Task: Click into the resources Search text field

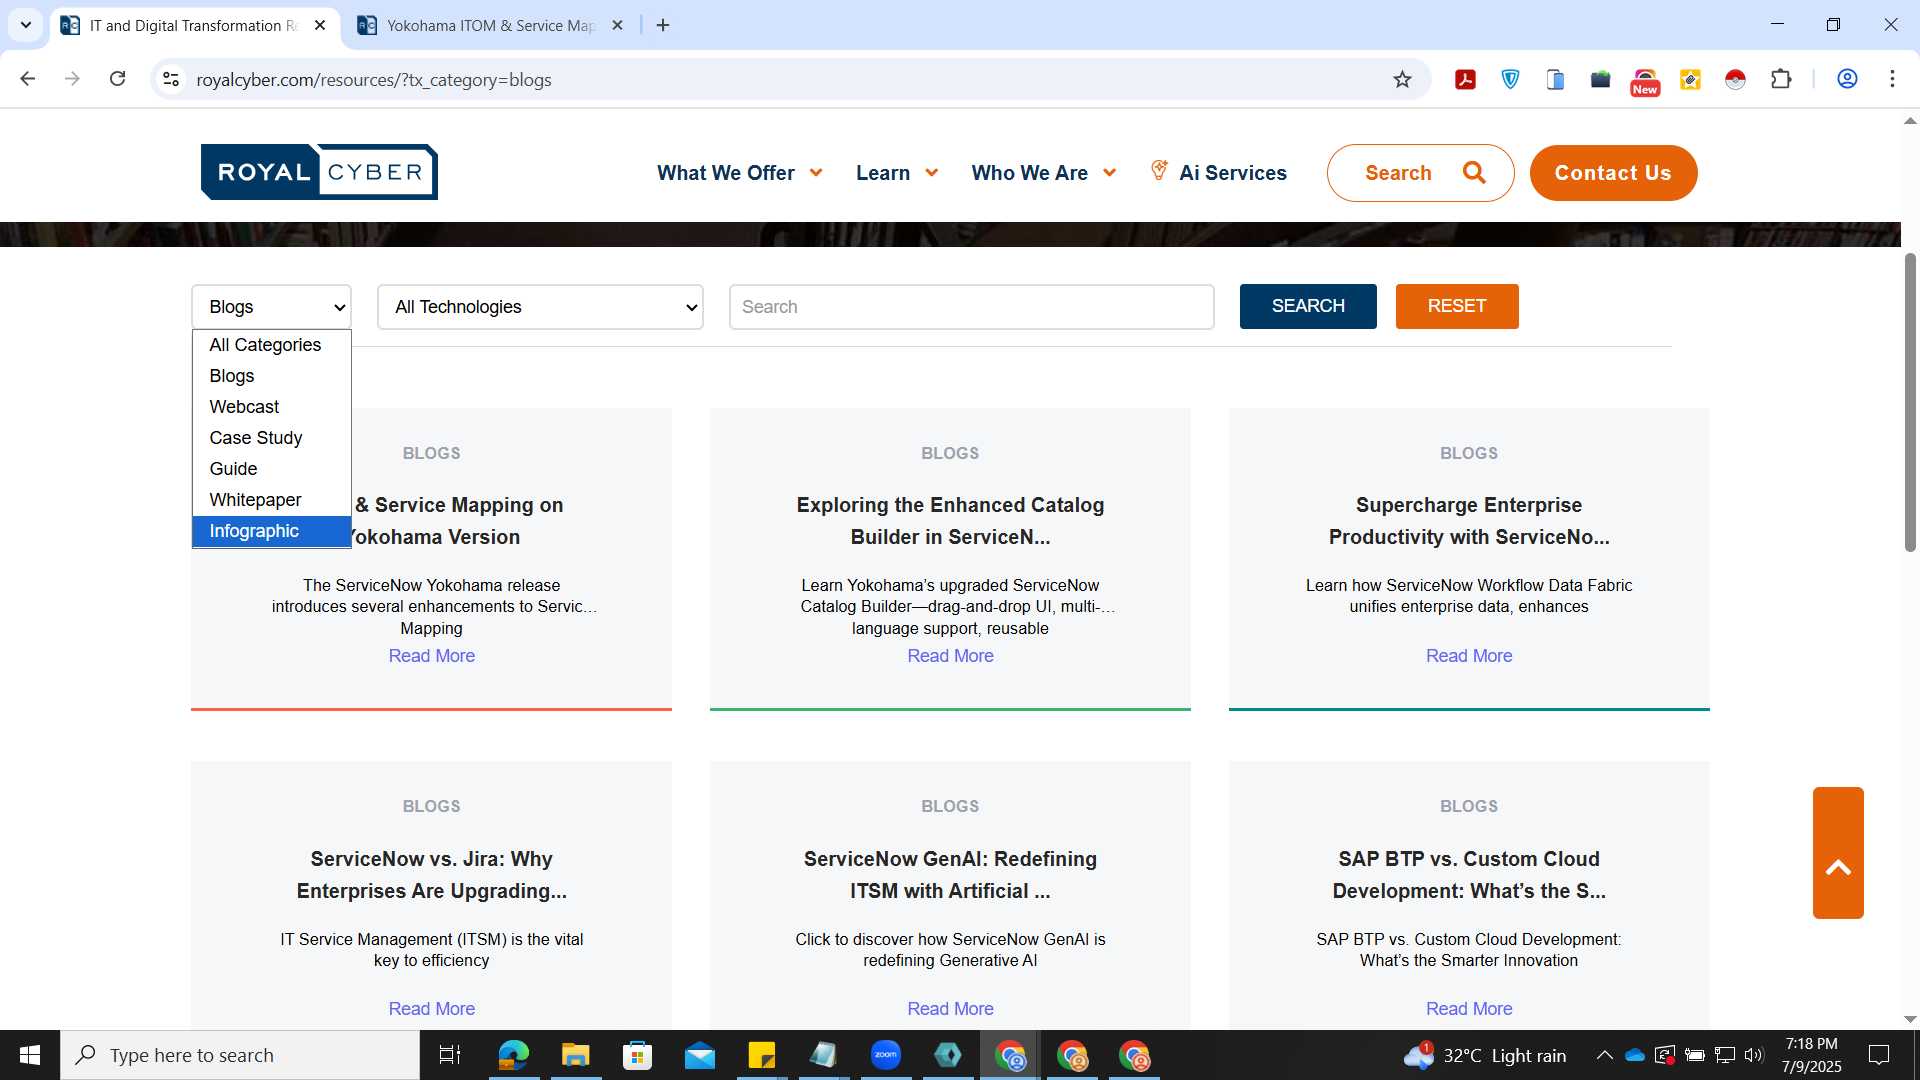Action: 971,307
